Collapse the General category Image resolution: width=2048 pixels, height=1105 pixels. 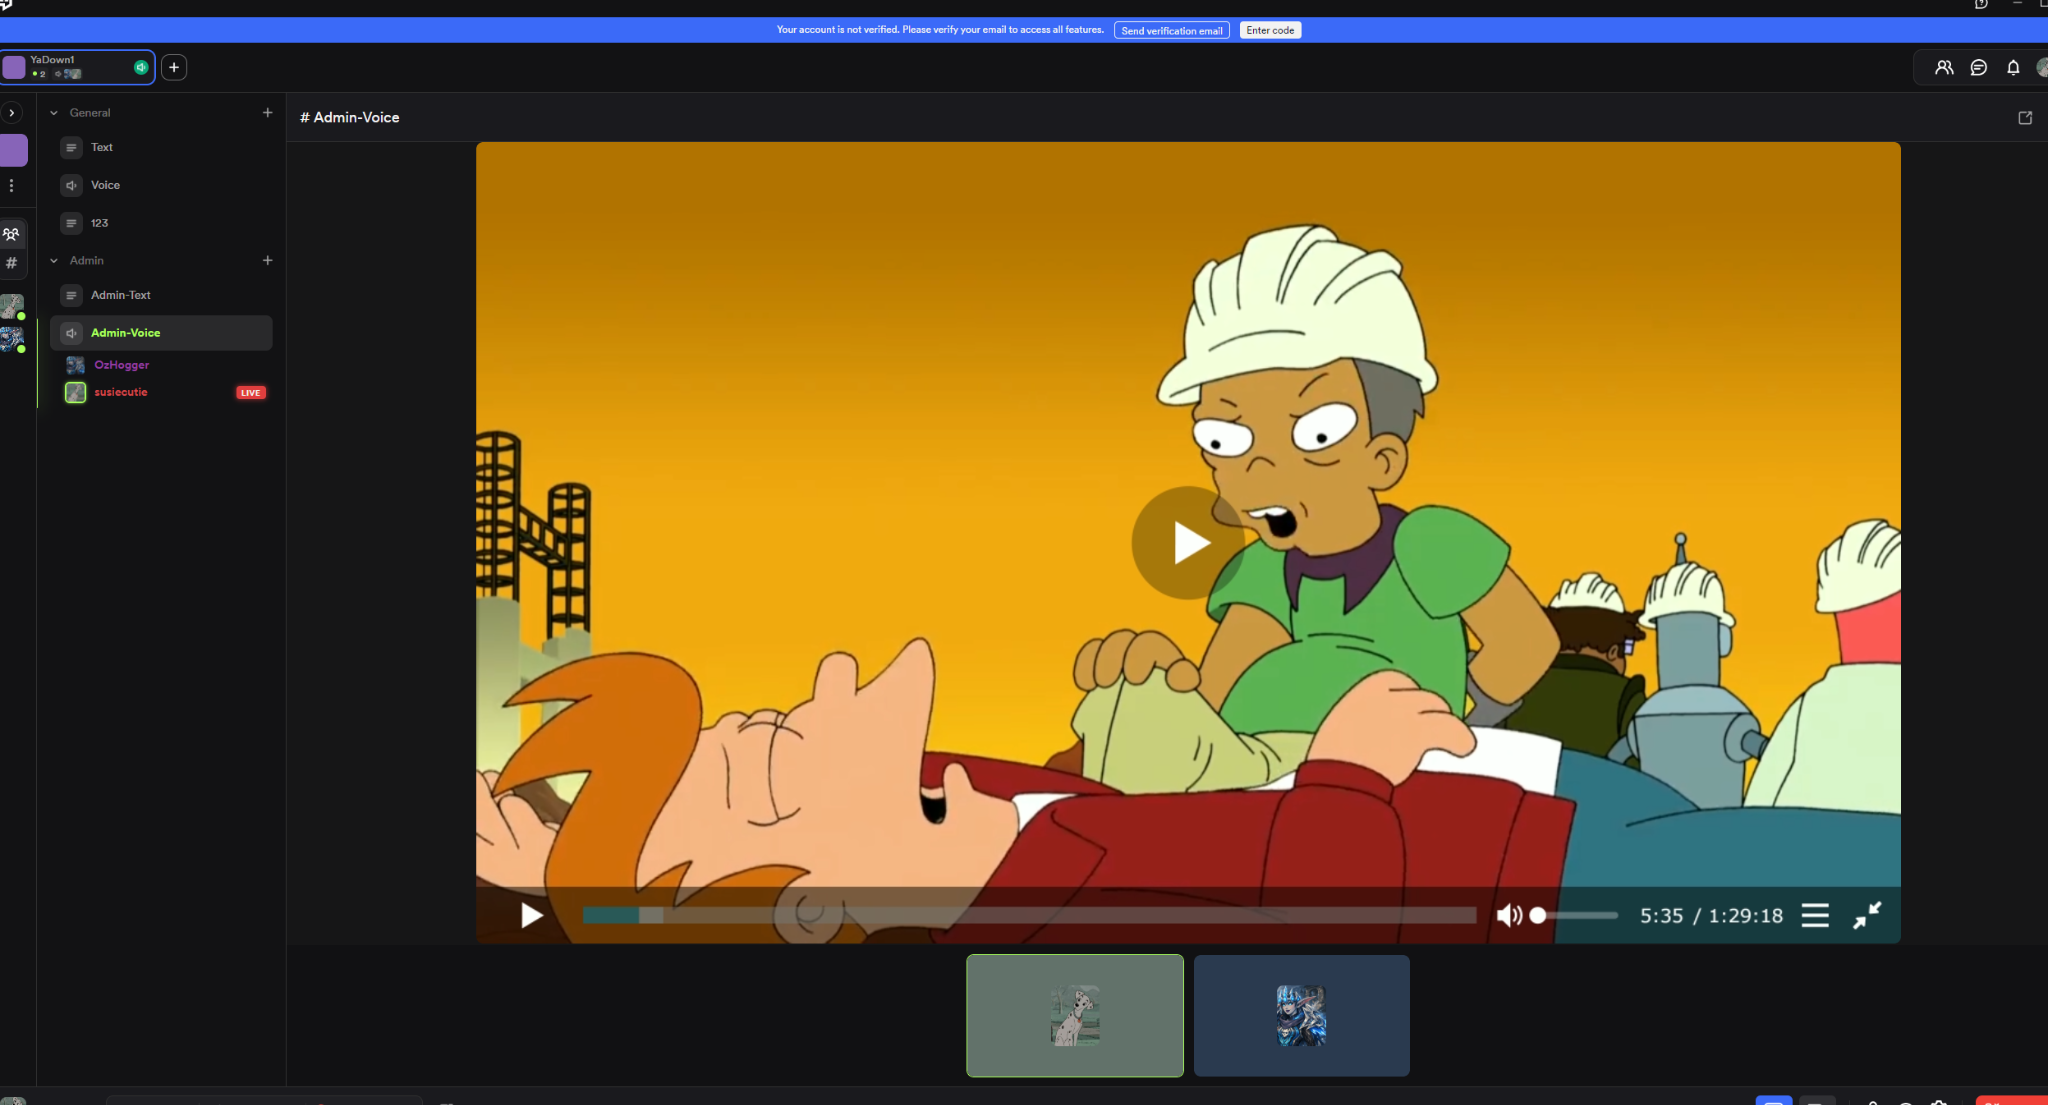(54, 113)
